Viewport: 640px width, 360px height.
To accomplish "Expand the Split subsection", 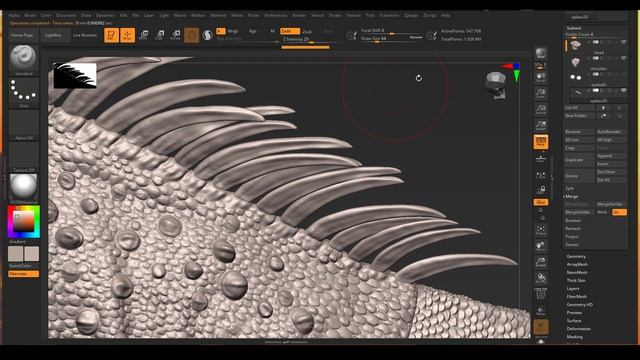I will pos(569,188).
